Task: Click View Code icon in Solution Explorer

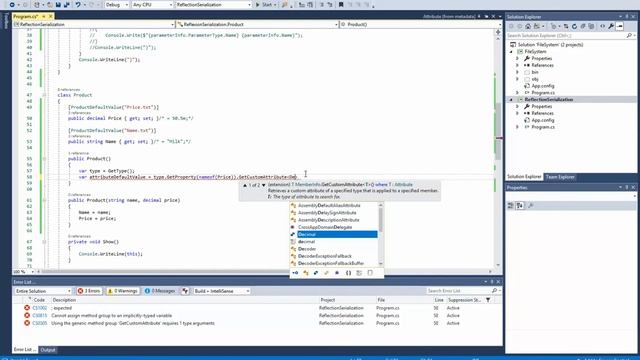Action: 602,27
